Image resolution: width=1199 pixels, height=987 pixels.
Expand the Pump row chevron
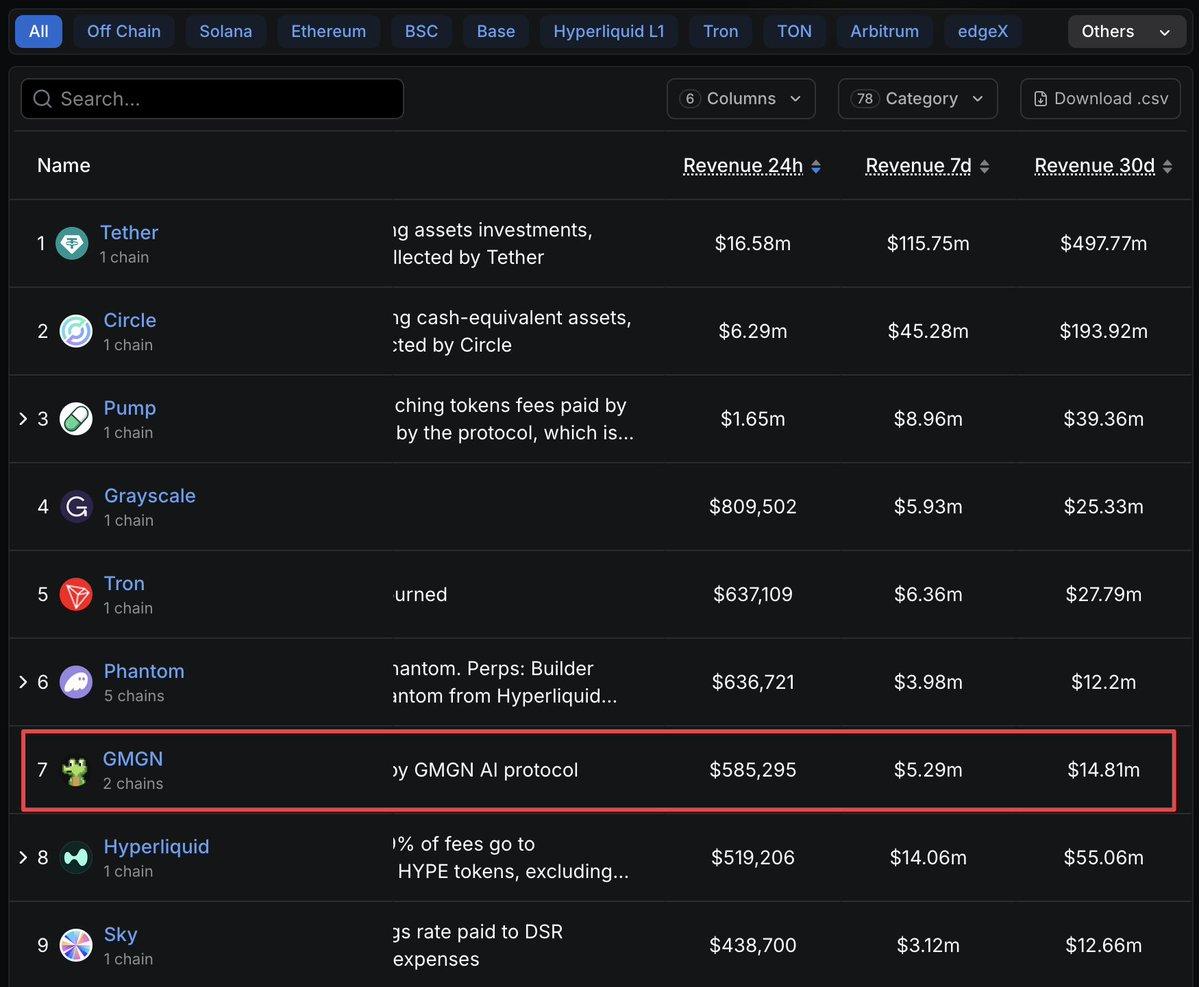pyautogui.click(x=23, y=419)
